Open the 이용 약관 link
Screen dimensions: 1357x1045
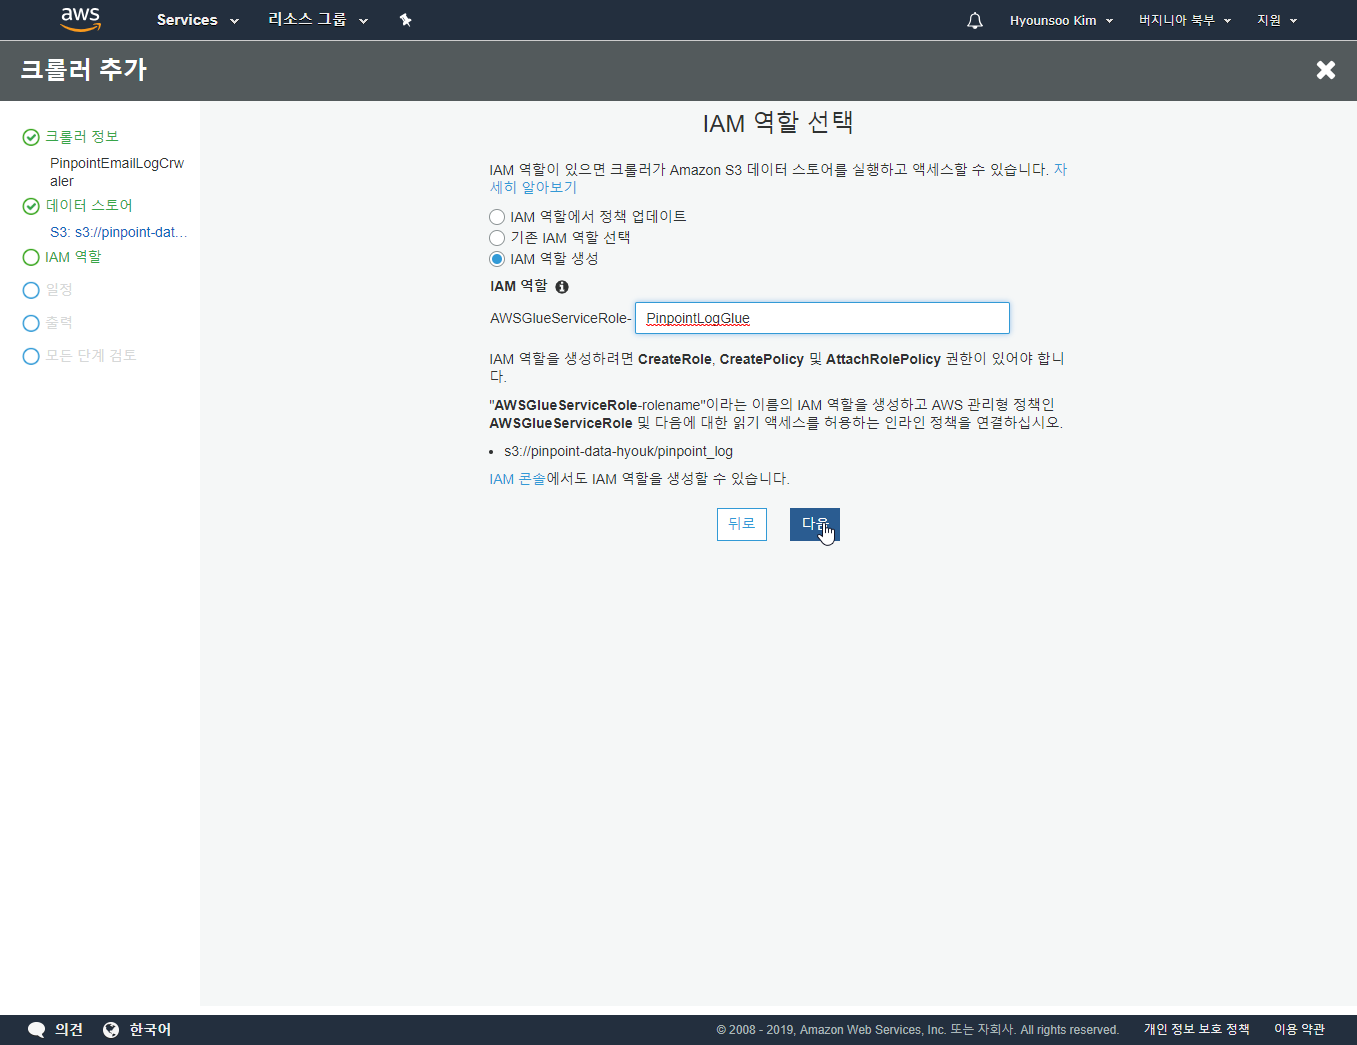coord(1299,1030)
